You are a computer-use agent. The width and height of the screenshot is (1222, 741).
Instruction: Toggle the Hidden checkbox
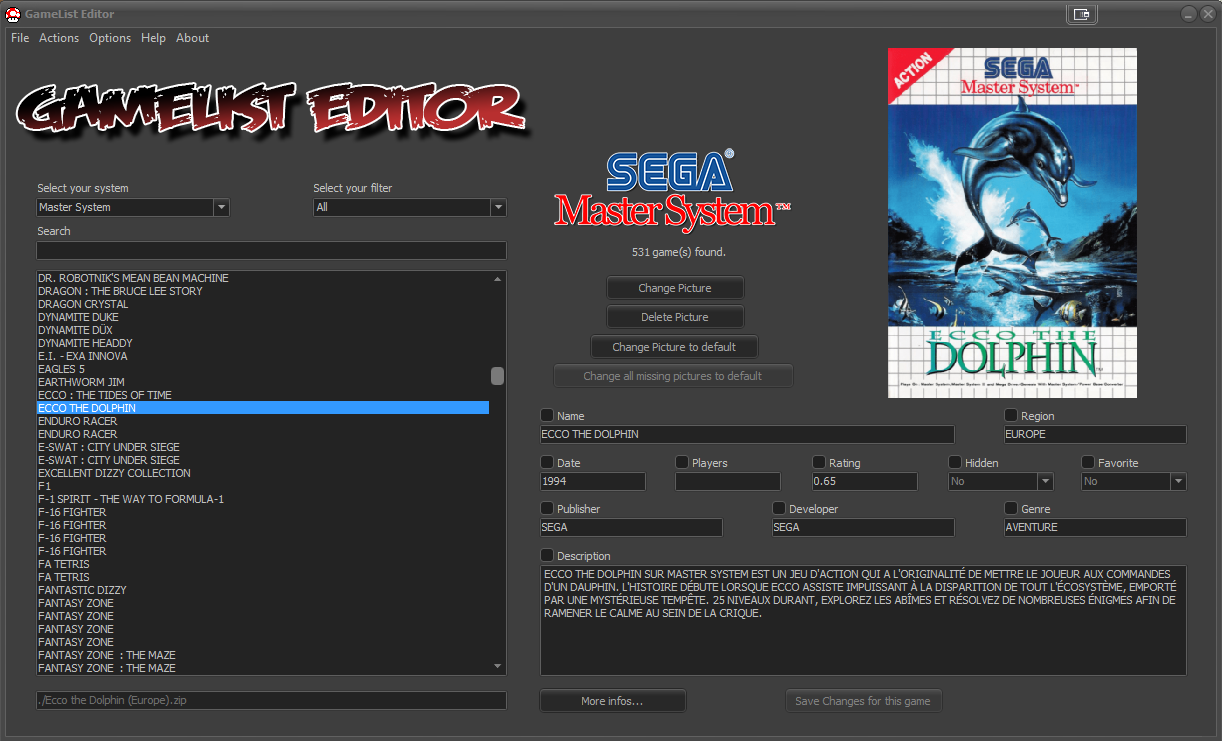(955, 462)
